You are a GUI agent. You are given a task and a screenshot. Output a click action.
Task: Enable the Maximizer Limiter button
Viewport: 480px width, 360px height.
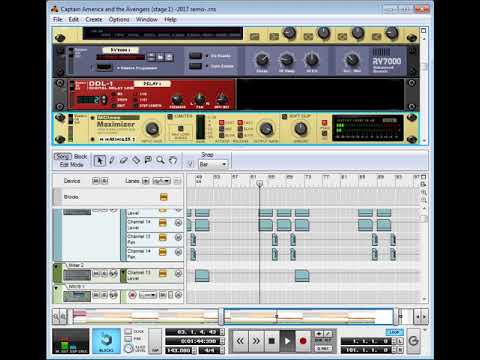(x=170, y=116)
